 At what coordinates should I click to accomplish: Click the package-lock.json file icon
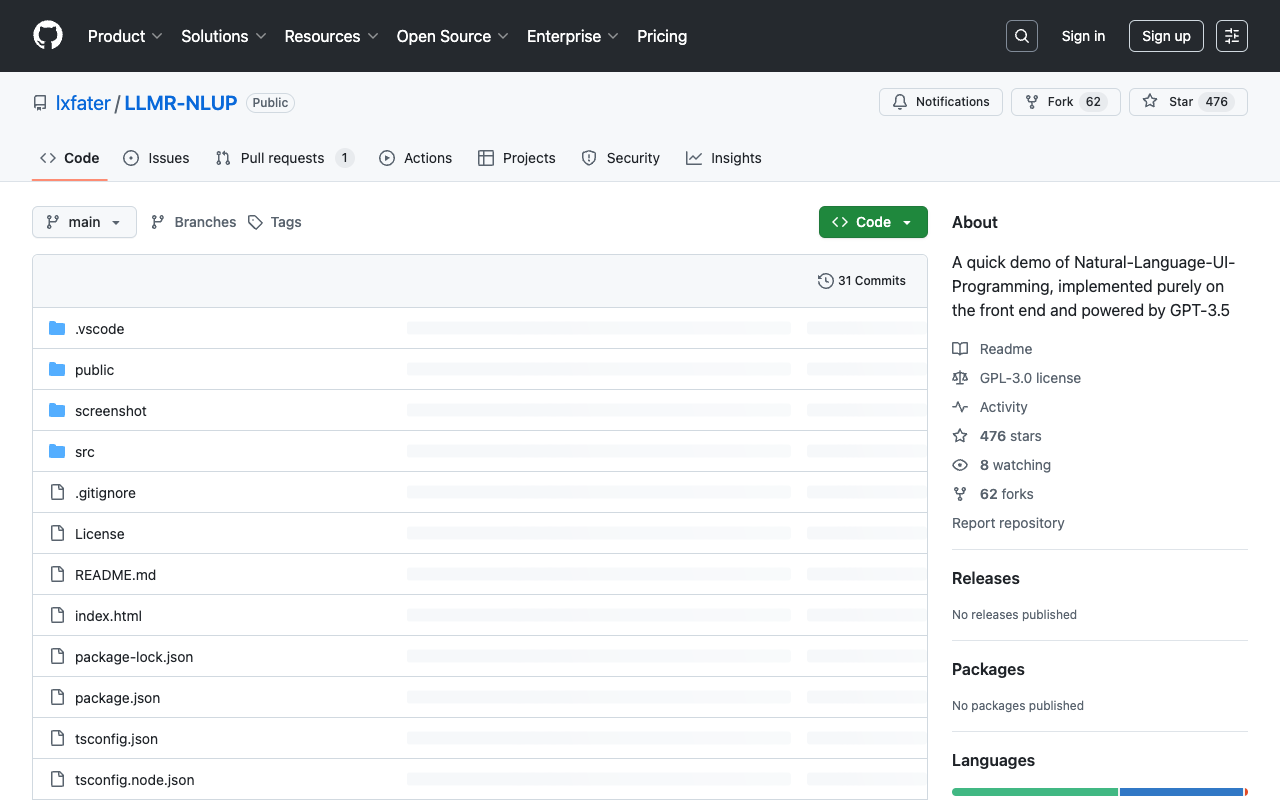[x=57, y=656]
